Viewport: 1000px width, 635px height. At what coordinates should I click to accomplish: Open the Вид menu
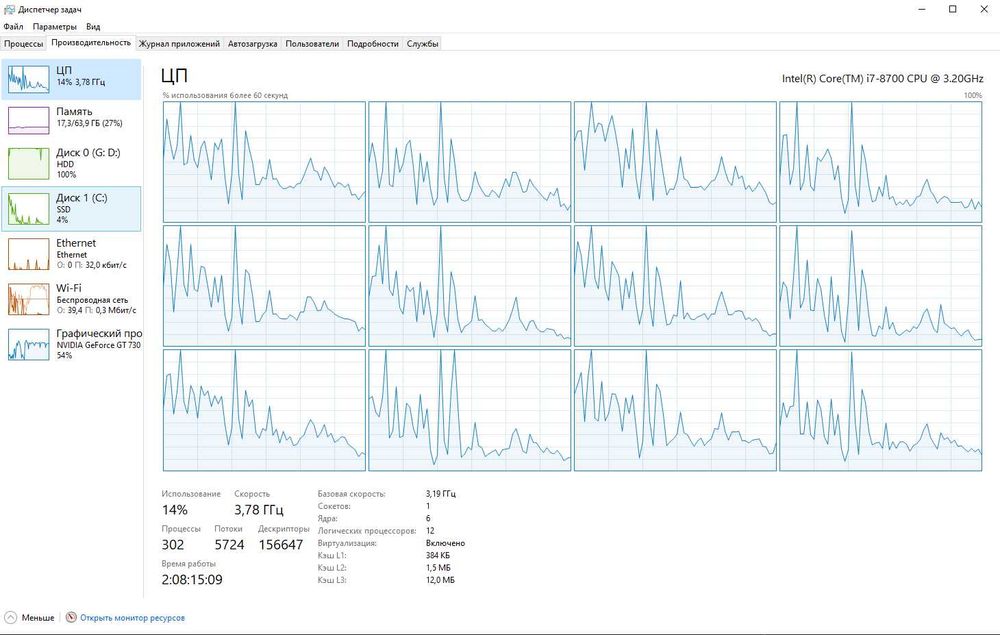(x=93, y=27)
